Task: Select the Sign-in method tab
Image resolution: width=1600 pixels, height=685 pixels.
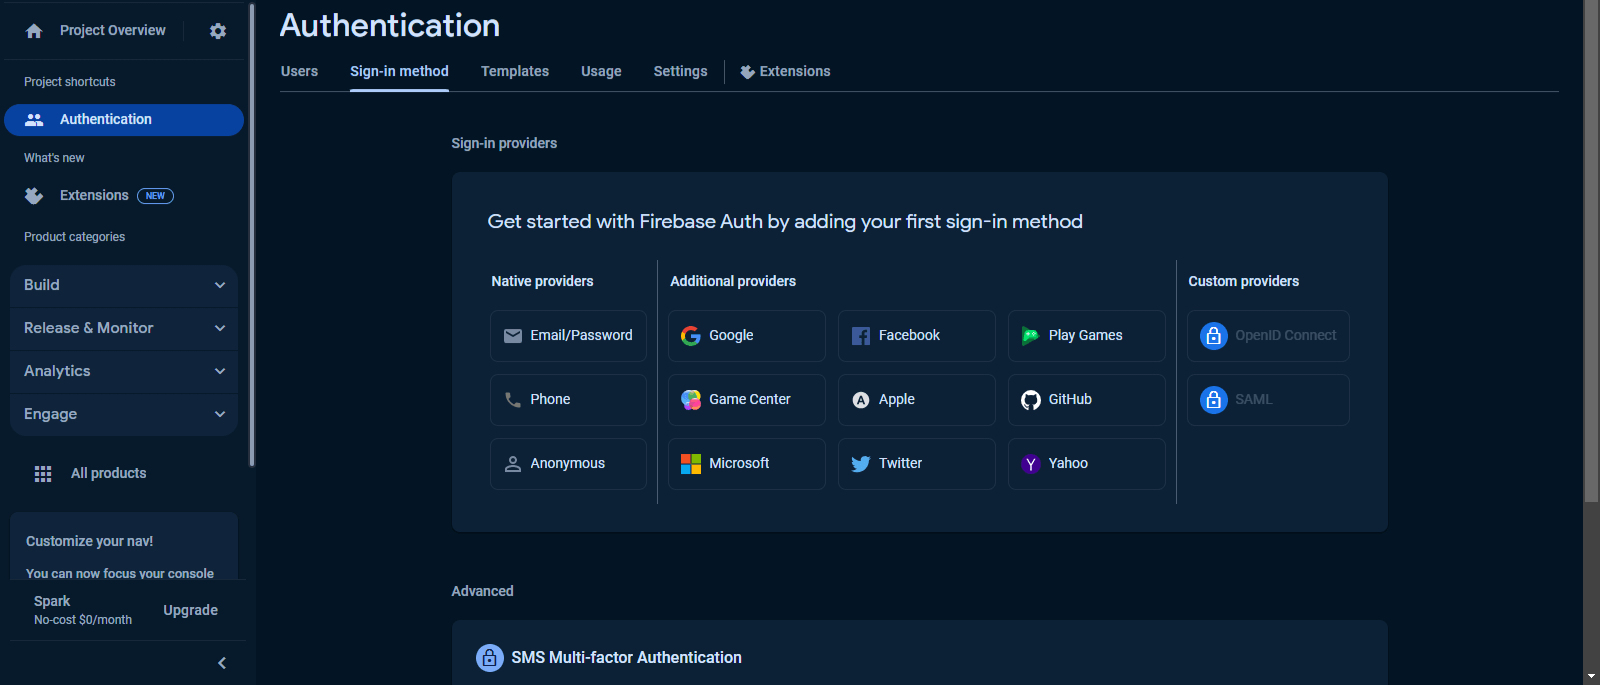Action: click(x=399, y=71)
